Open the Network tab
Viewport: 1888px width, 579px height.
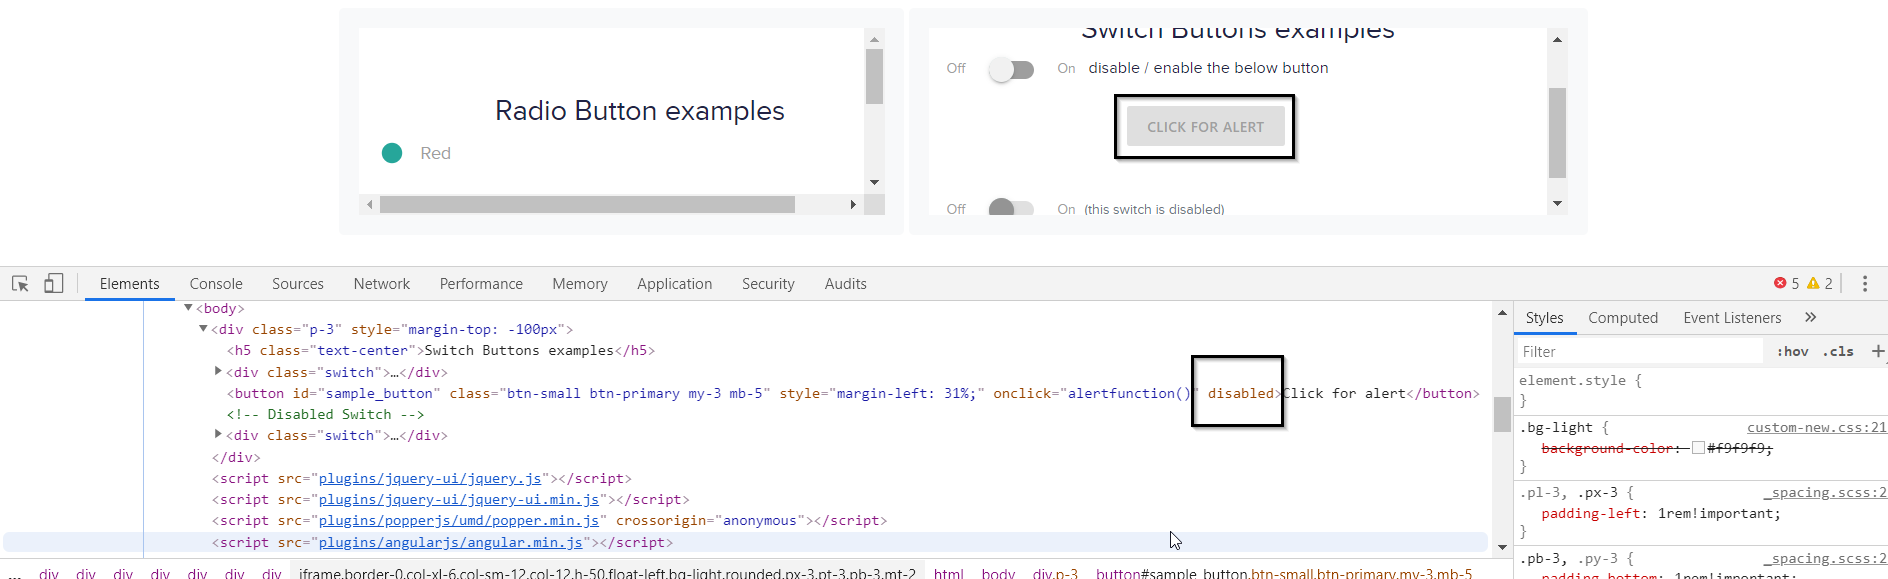[x=382, y=284]
